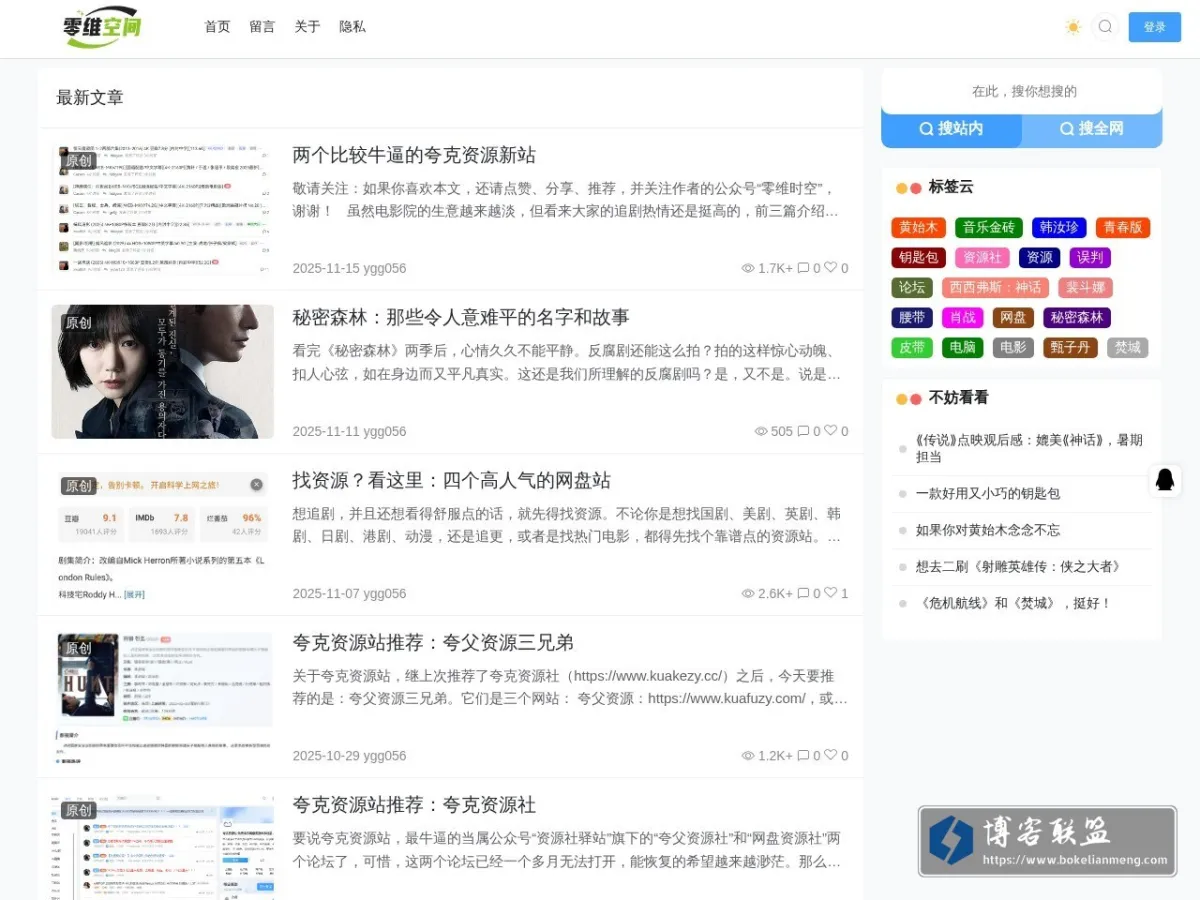Open article 找资源？看这里：四个高人气的网盘站
This screenshot has height=900, width=1200.
(x=451, y=480)
